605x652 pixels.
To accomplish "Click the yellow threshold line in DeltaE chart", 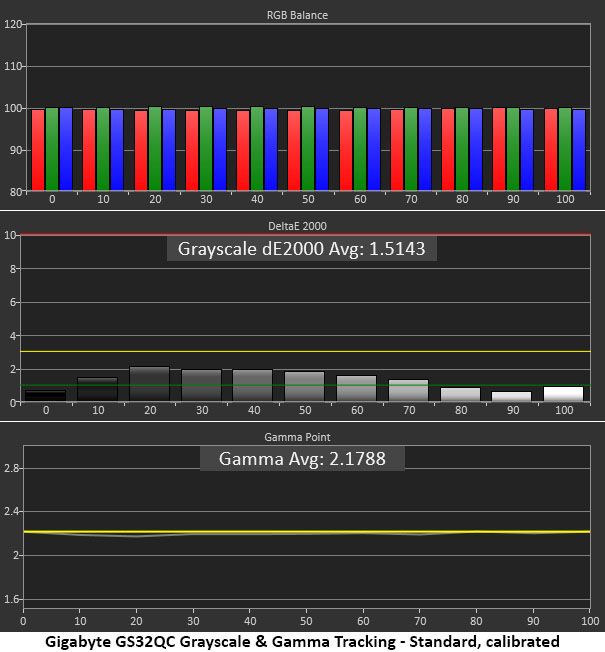I will coord(306,352).
